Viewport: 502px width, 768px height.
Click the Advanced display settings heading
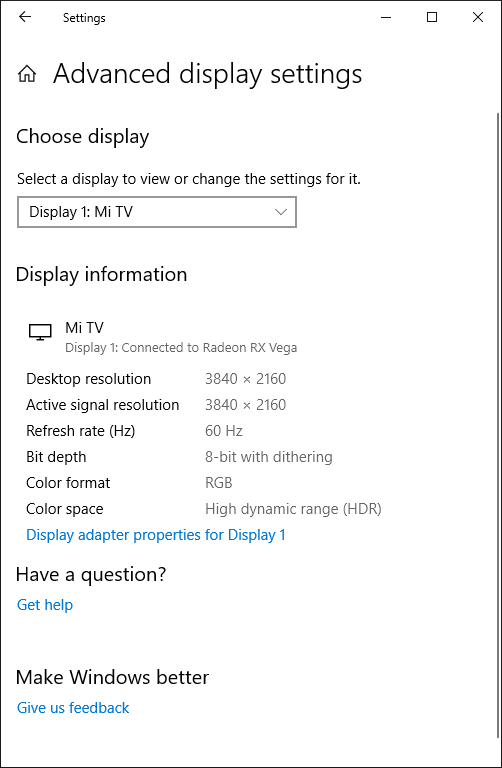pos(208,74)
